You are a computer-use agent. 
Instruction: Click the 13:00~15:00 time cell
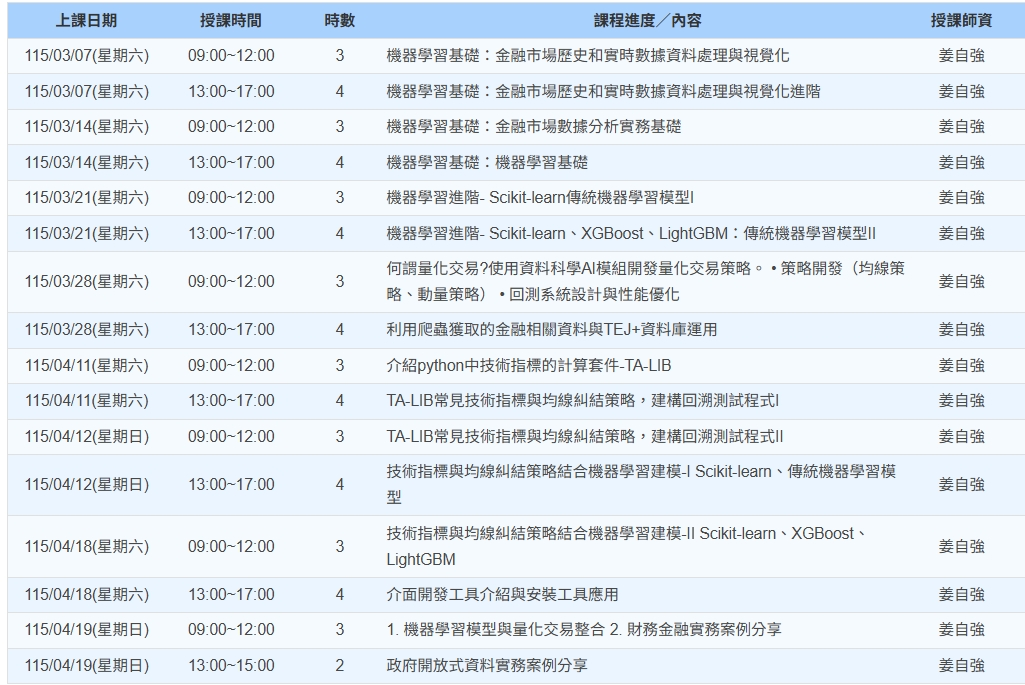[x=231, y=666]
